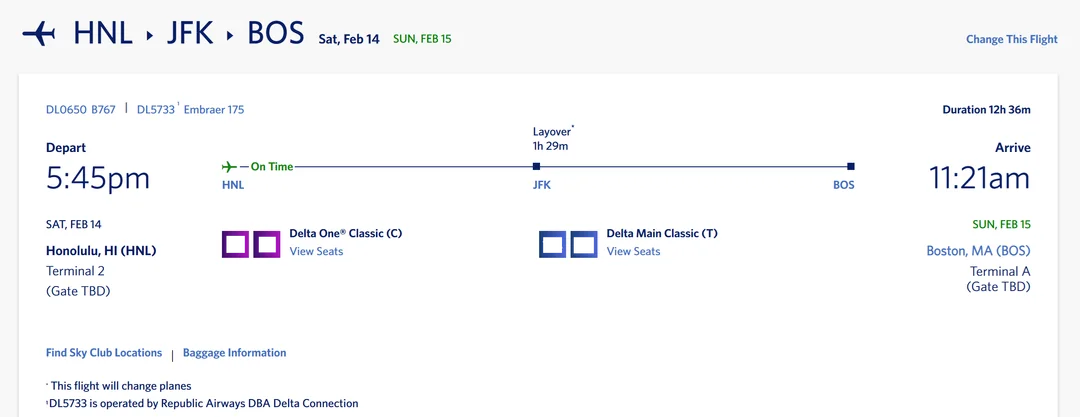Click Honolulu, HI (HNL) departure city
1080x417 pixels.
(101, 251)
